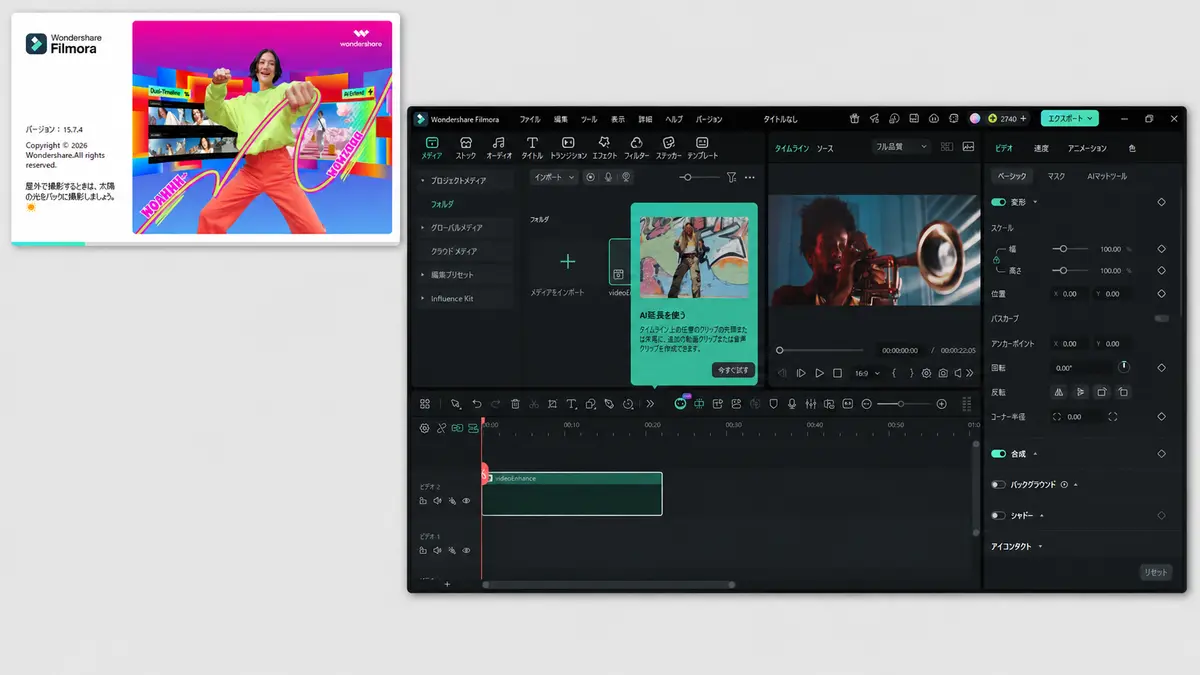Open the オーディオ (Audio) library icon
The width and height of the screenshot is (1200, 675).
499,148
